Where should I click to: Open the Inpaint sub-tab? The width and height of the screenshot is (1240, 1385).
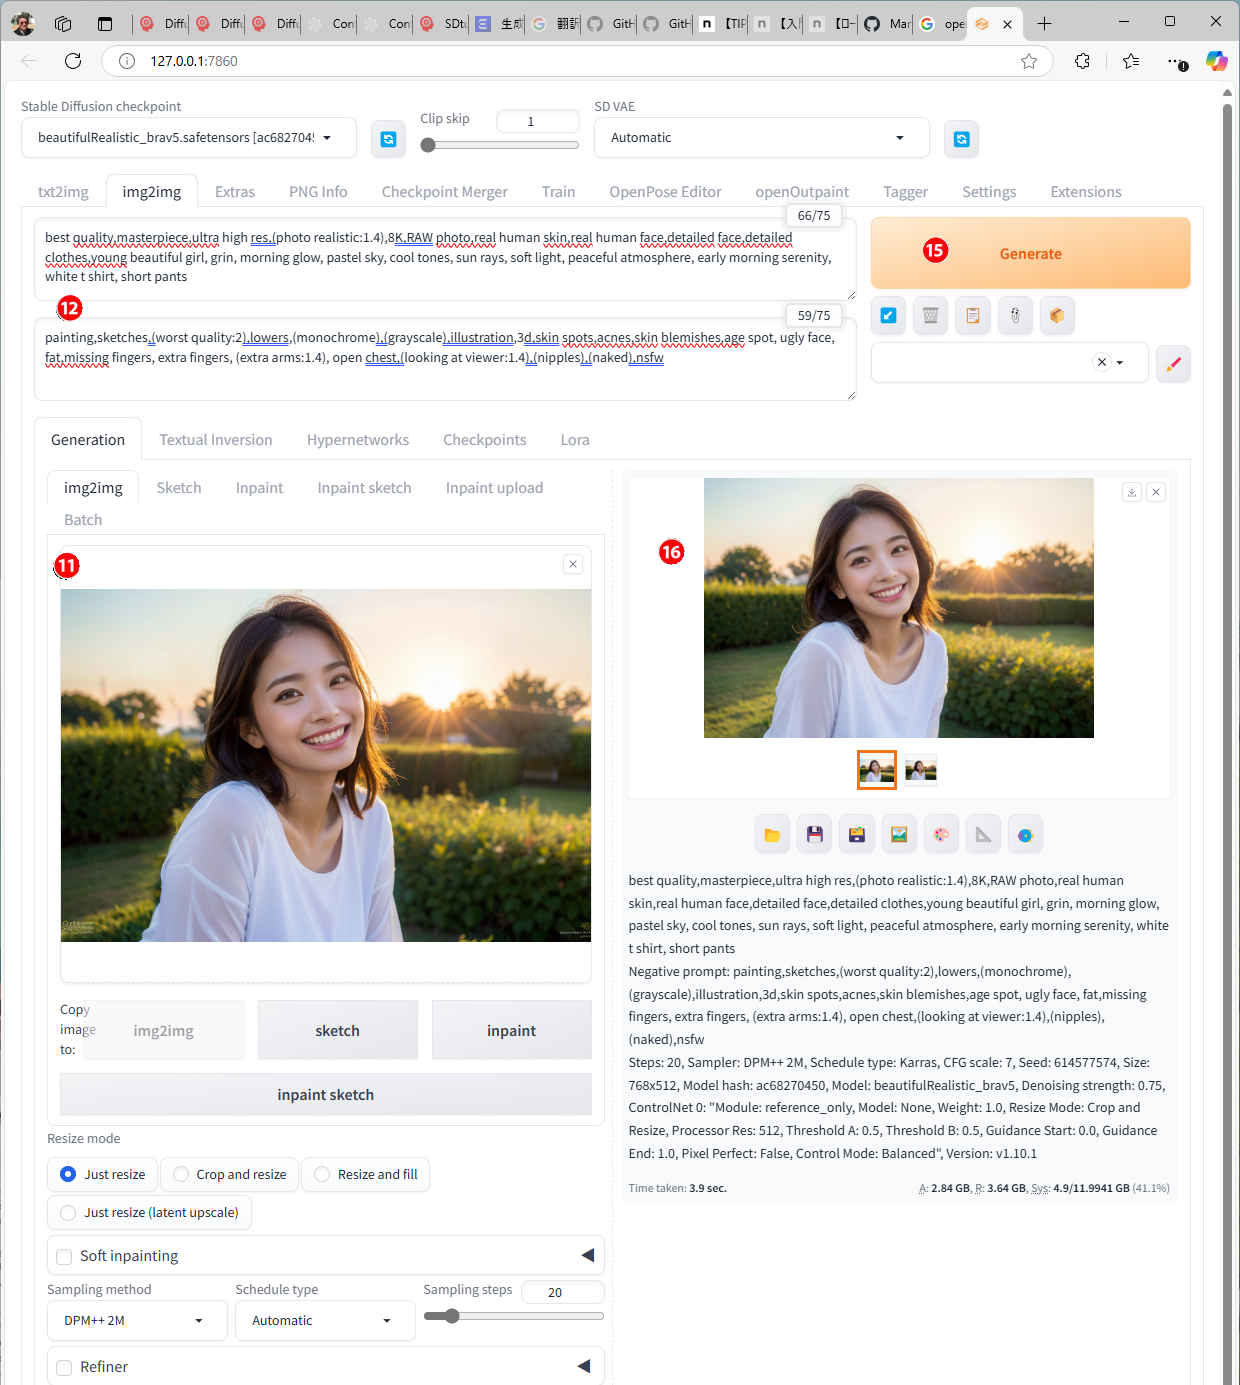259,488
